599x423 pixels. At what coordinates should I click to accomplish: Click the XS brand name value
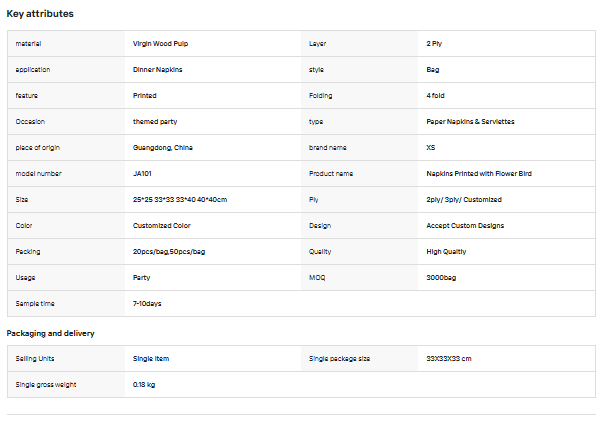coord(431,147)
